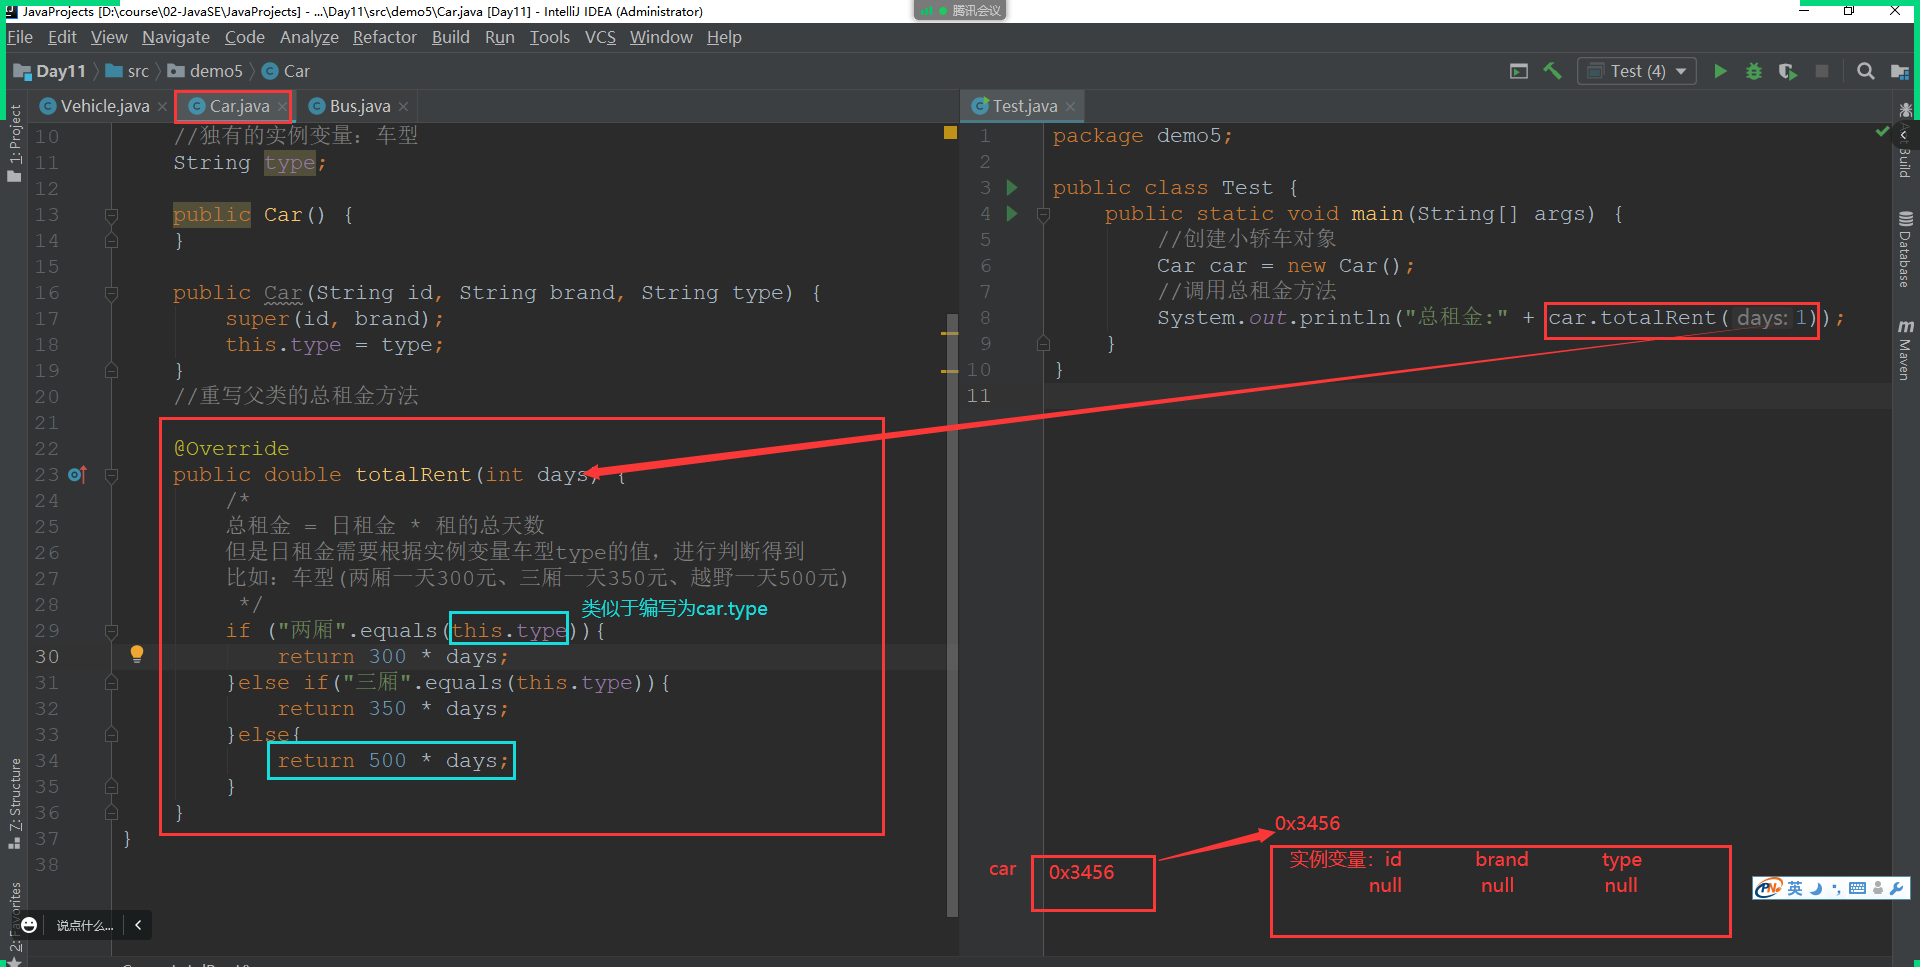This screenshot has width=1920, height=967.
Task: Switch to the Bus.java tab
Action: 359,106
